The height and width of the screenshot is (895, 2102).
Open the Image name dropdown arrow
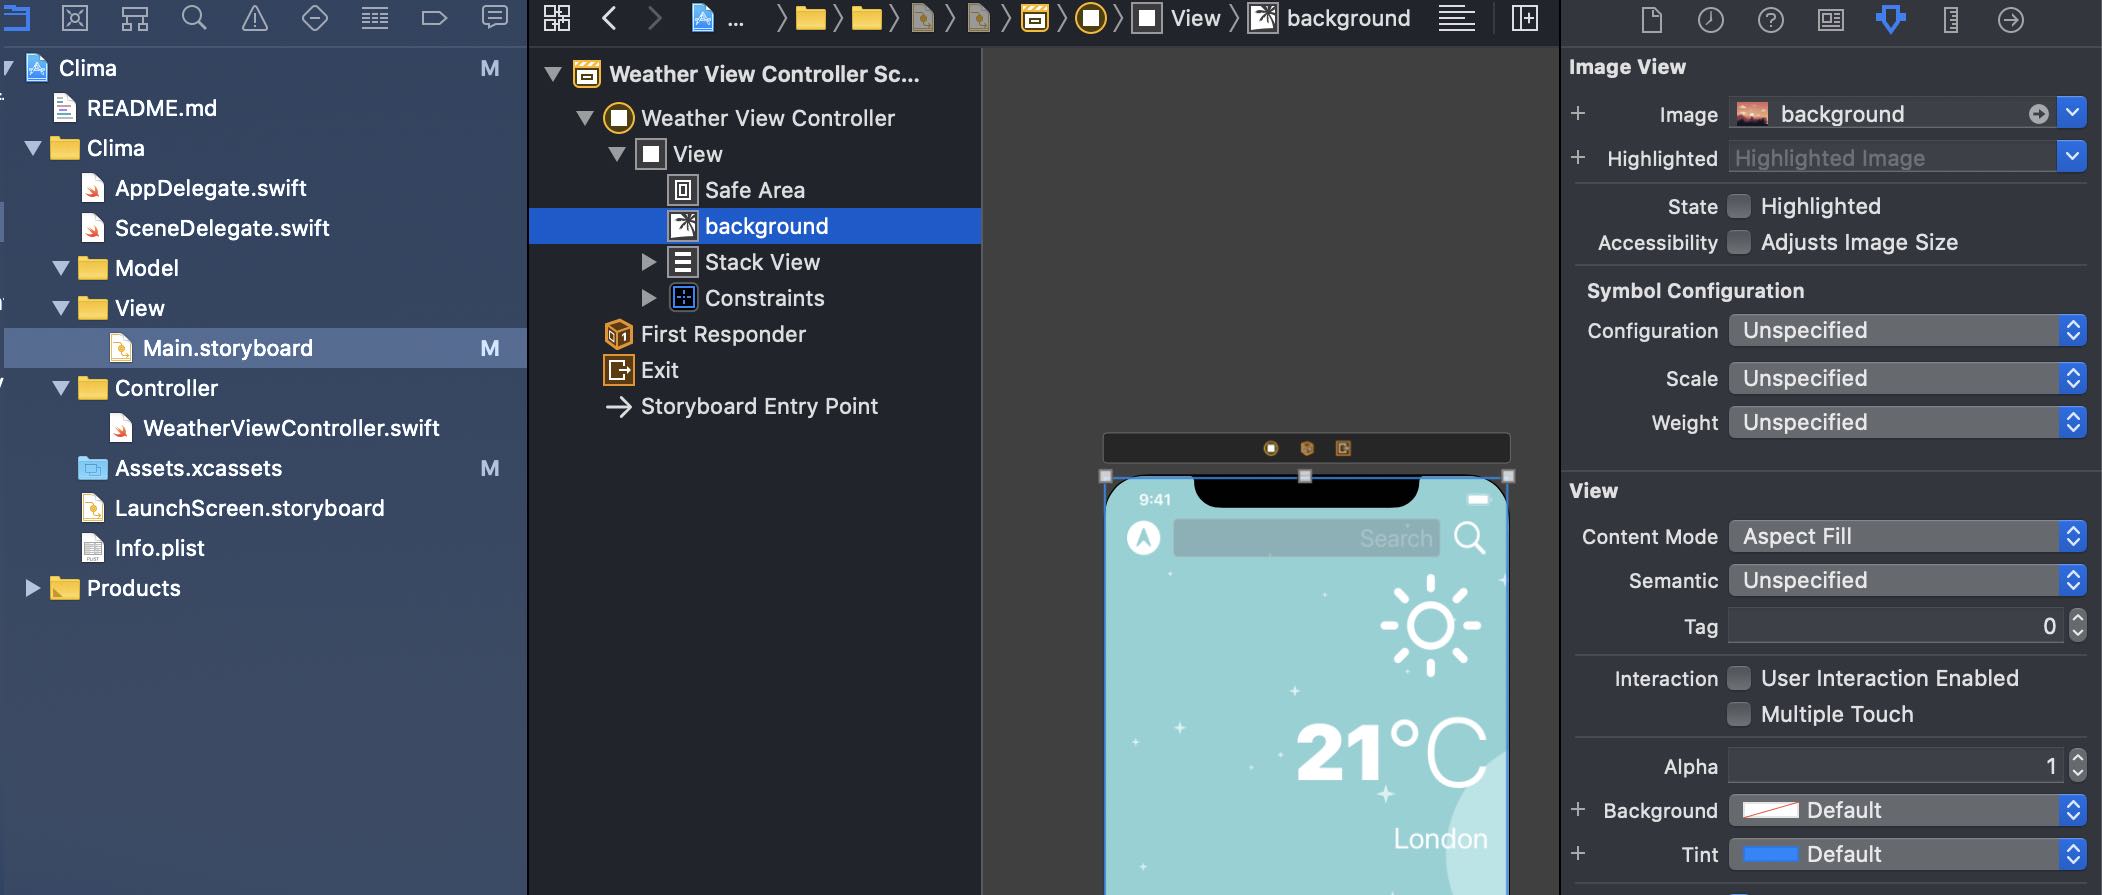coord(2073,113)
